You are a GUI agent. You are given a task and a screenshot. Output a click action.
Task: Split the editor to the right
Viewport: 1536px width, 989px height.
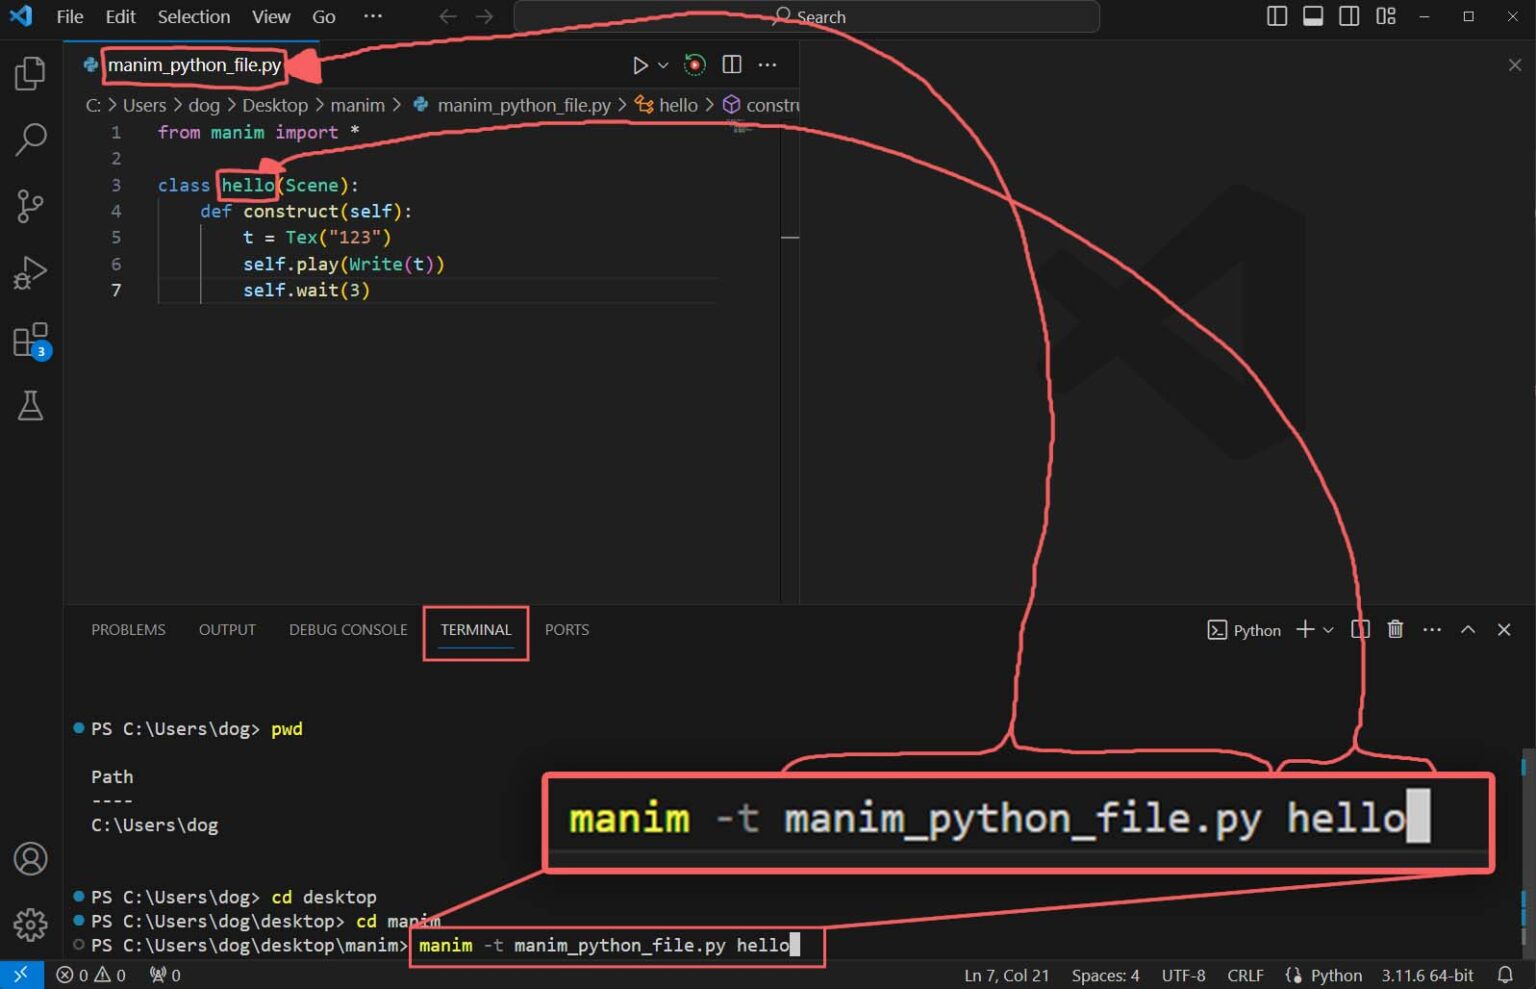coord(732,65)
